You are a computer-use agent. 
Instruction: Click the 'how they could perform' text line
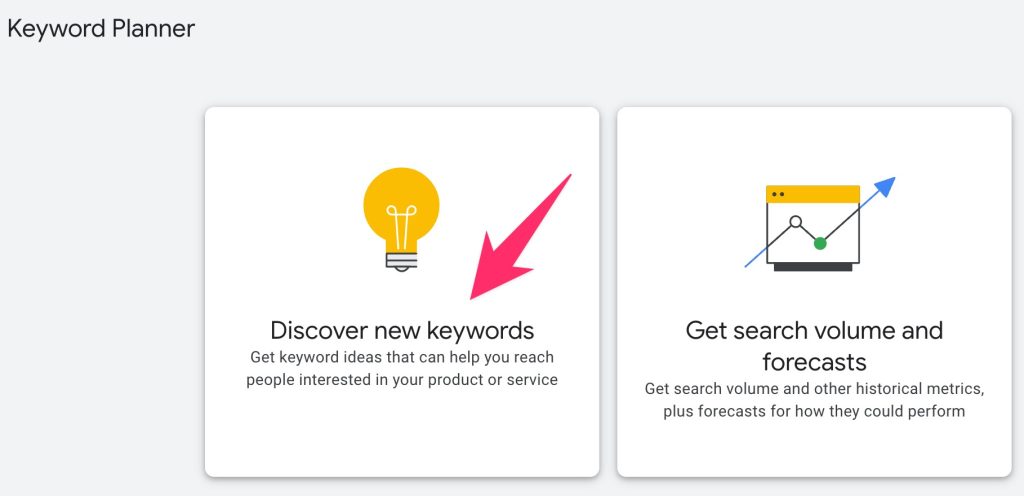coord(814,411)
